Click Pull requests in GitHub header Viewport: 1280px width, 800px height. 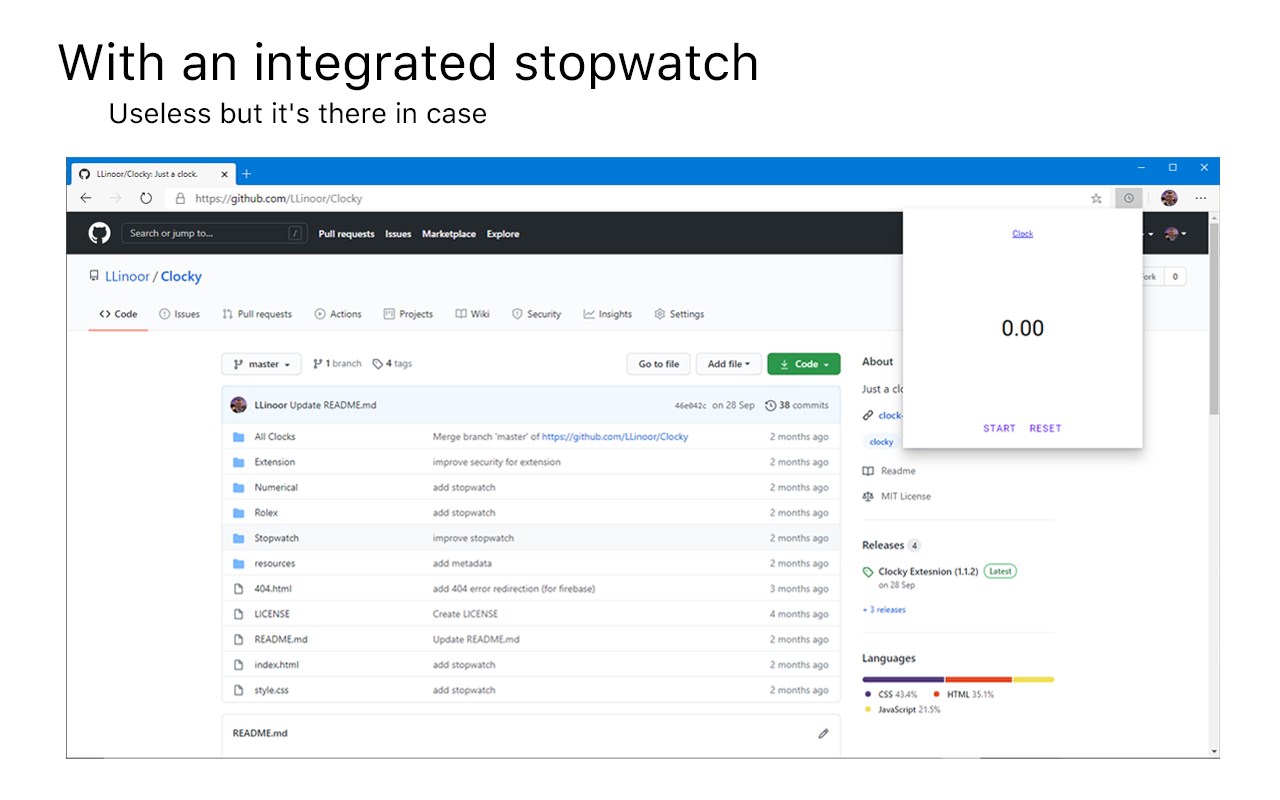[346, 234]
